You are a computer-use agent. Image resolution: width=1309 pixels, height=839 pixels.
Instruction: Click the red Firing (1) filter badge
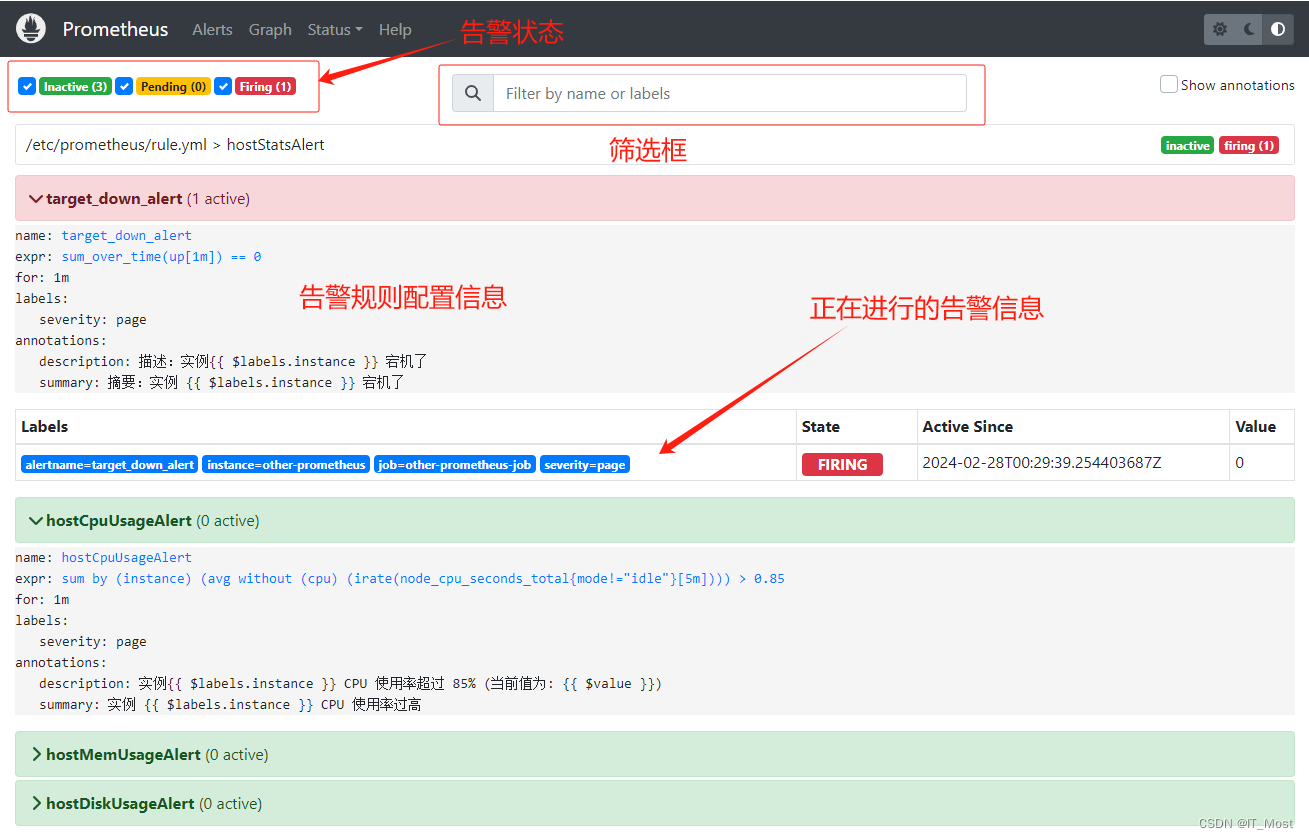click(265, 87)
